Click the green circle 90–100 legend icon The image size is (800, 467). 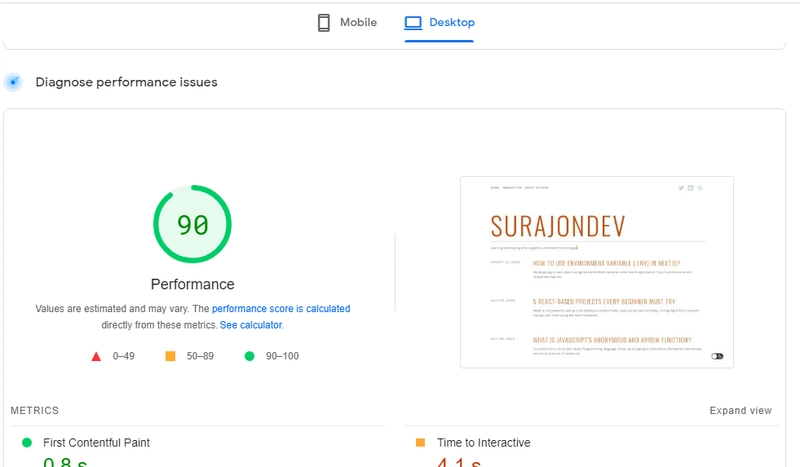tap(249, 356)
